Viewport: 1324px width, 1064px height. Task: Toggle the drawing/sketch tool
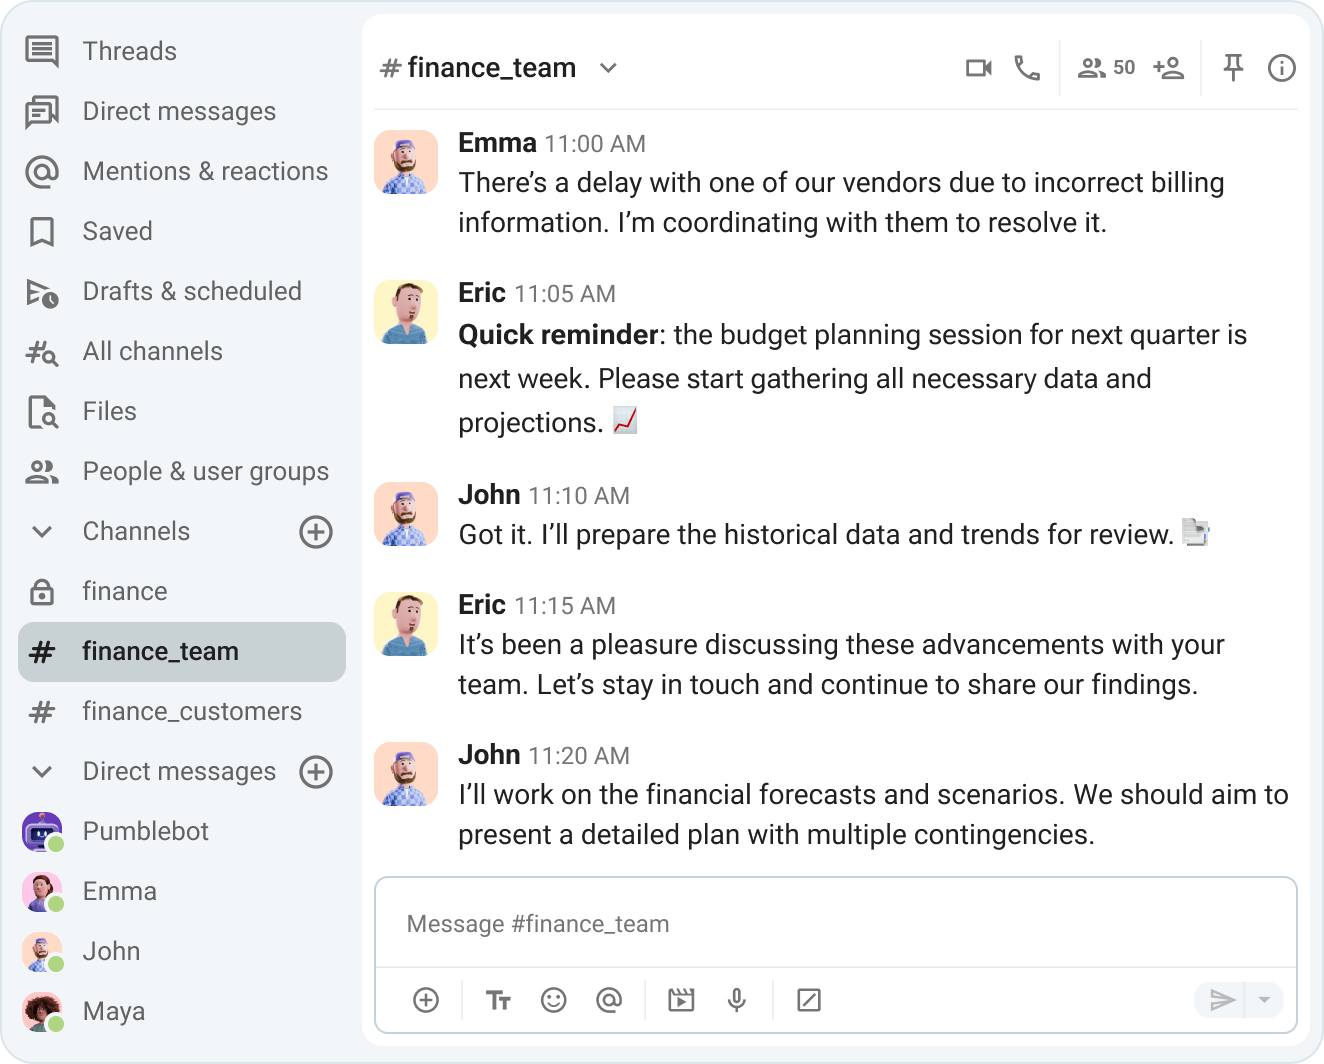tap(809, 999)
